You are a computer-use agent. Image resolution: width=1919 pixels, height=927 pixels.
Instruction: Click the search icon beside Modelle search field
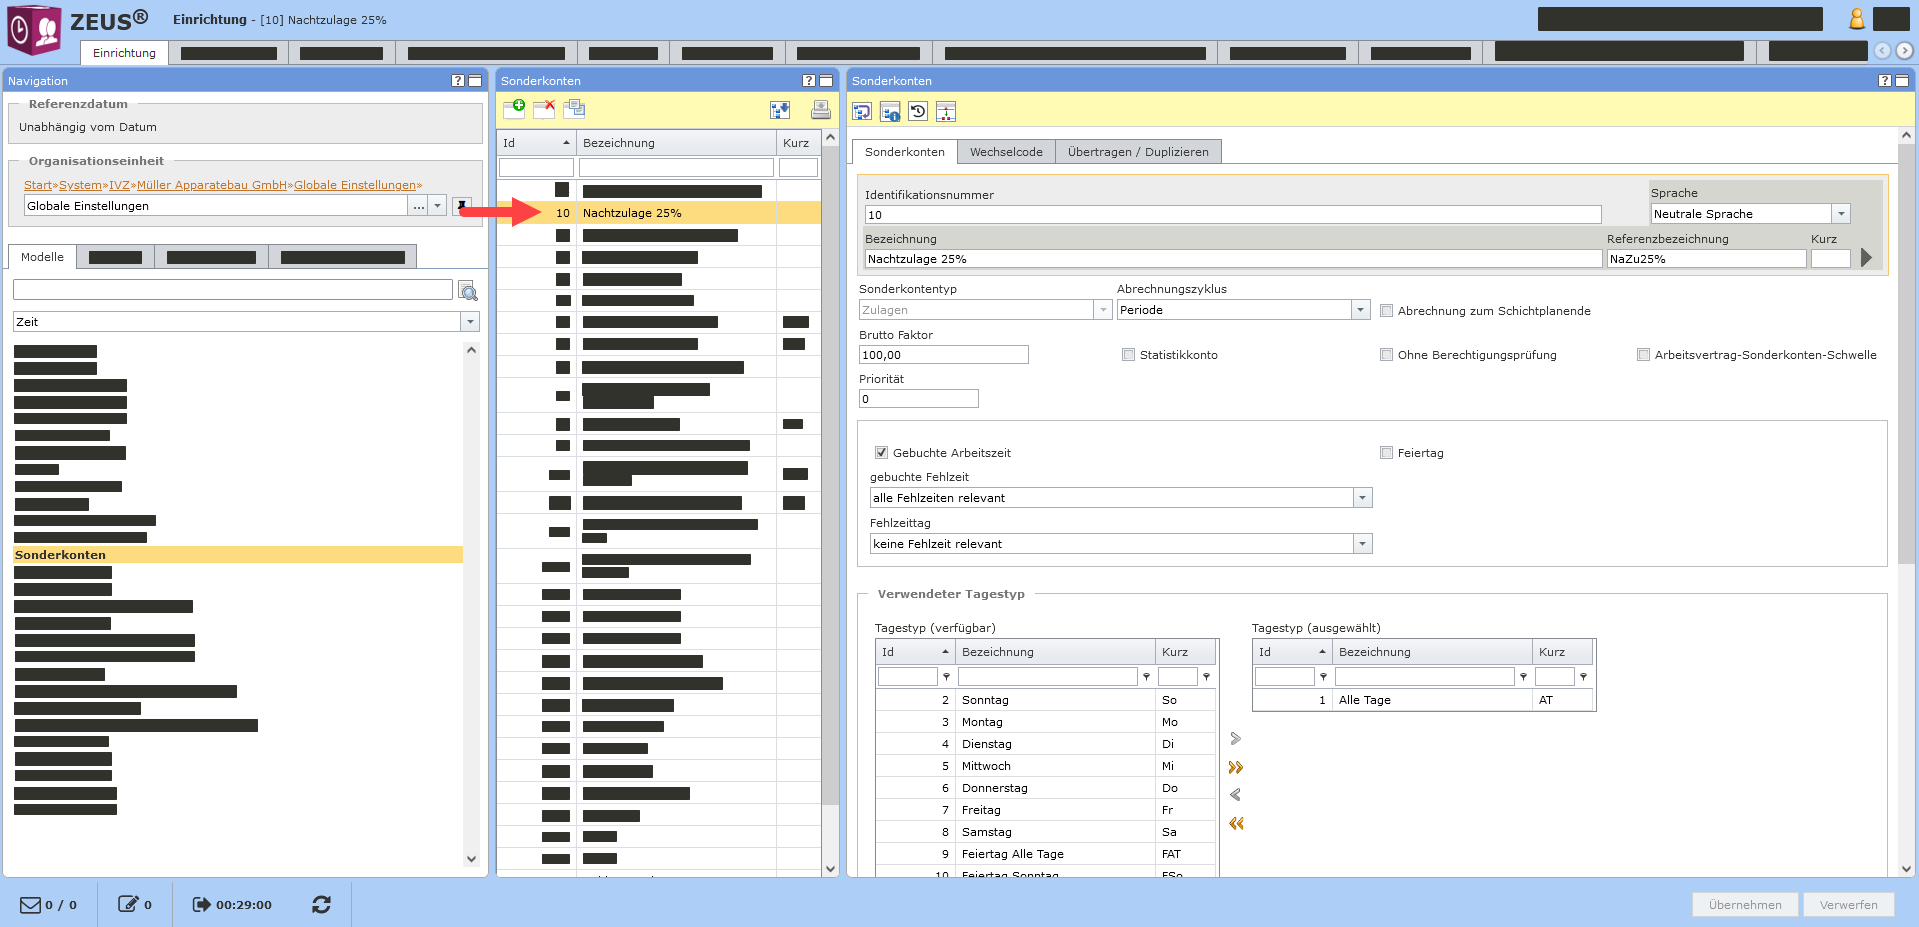pyautogui.click(x=468, y=291)
